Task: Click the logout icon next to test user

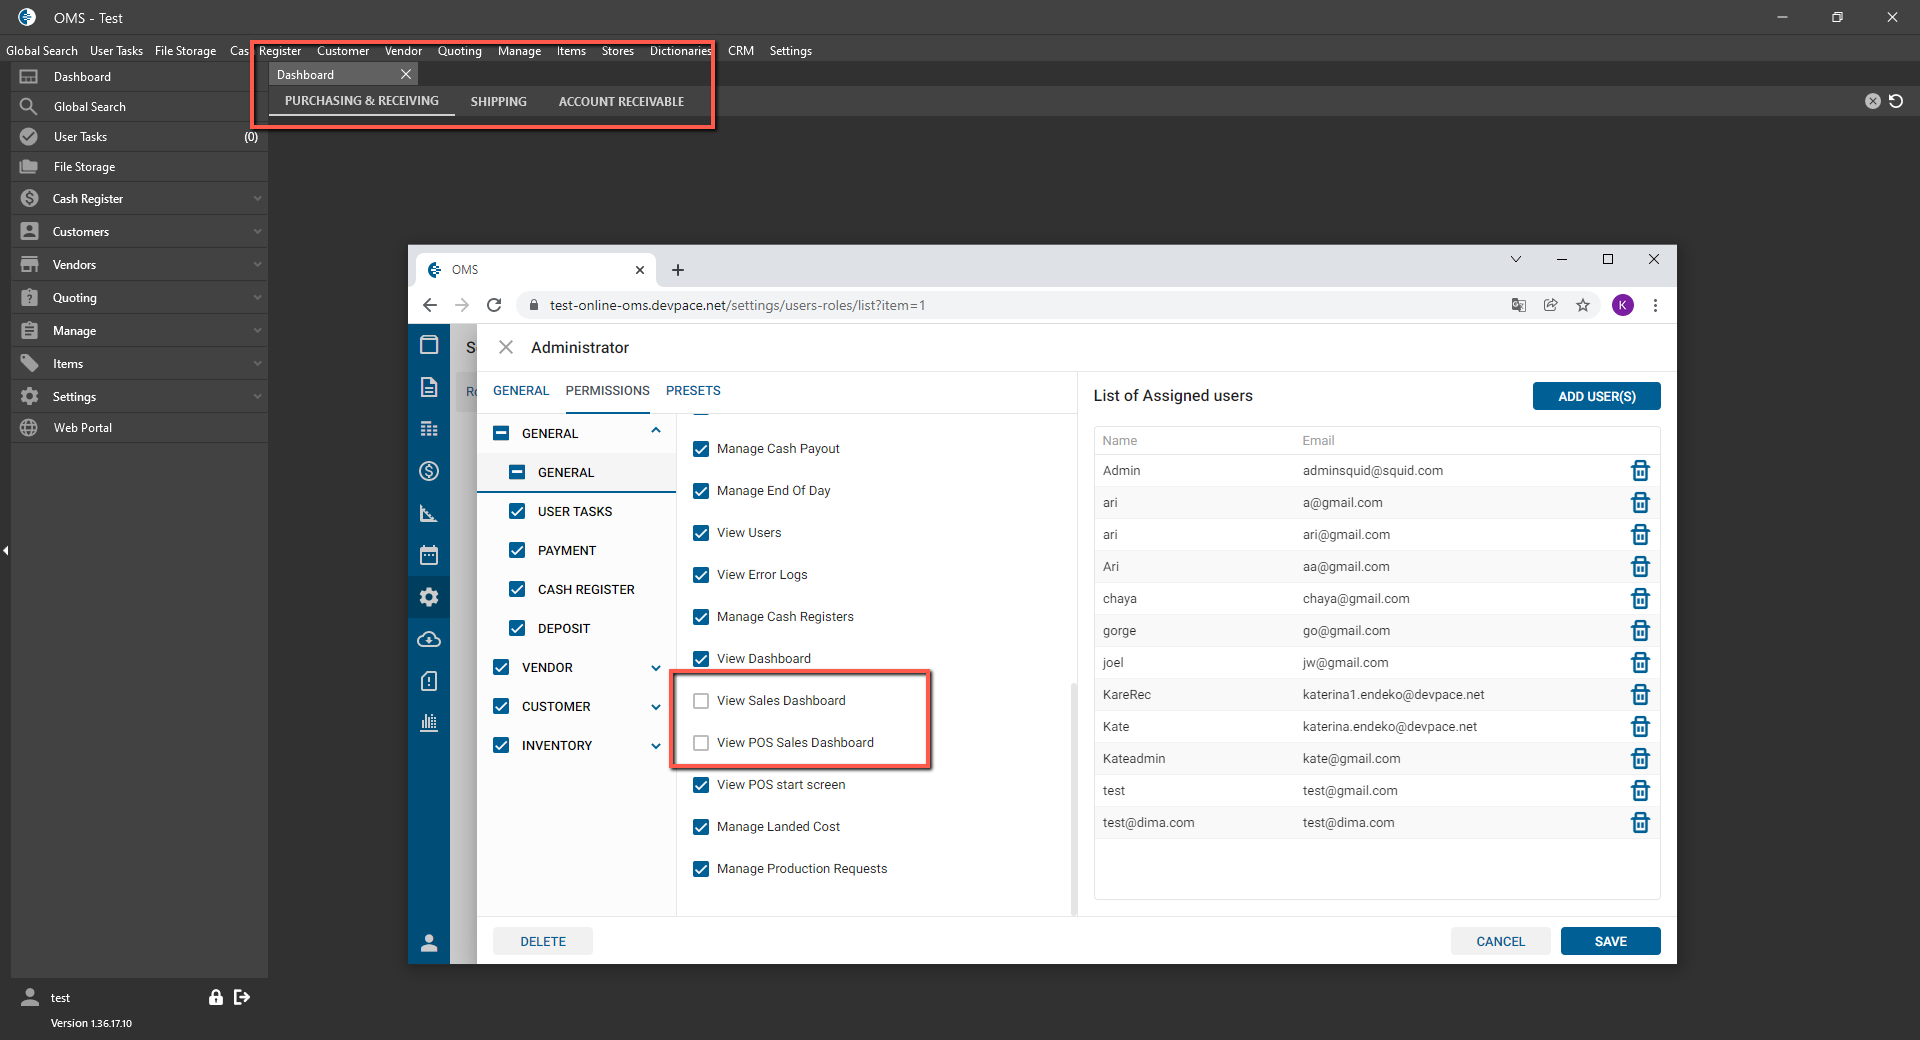Action: 242,997
